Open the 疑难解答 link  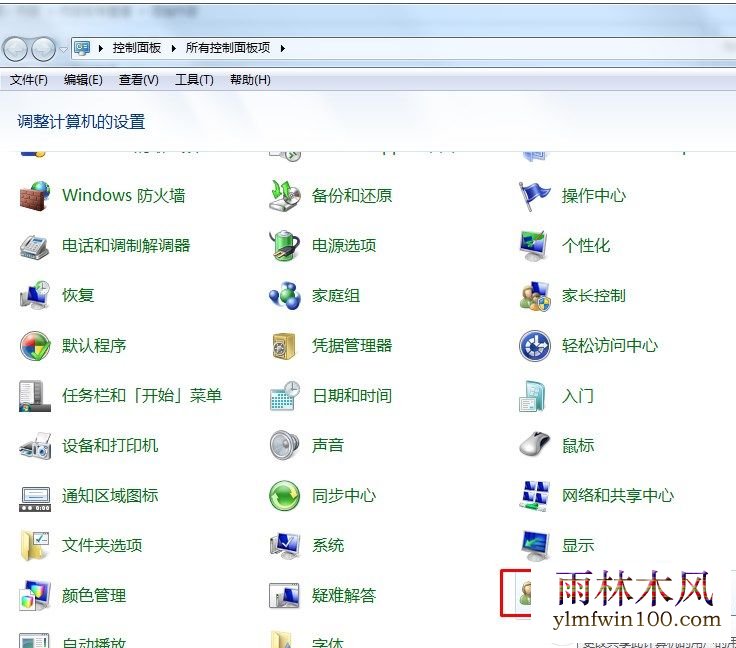[x=344, y=595]
